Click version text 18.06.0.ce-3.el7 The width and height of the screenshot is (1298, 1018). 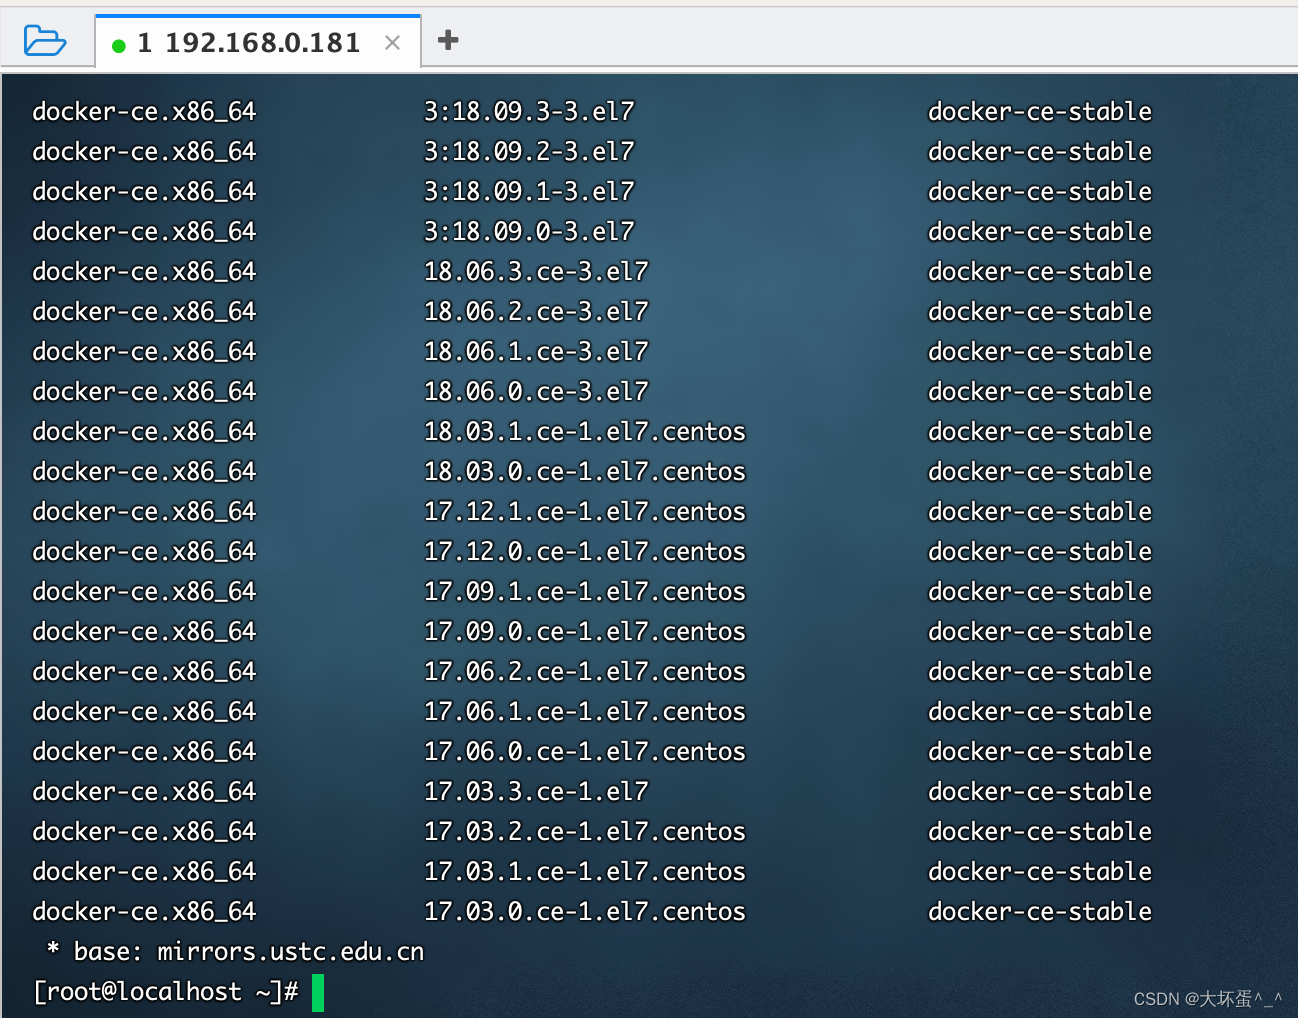click(x=536, y=391)
